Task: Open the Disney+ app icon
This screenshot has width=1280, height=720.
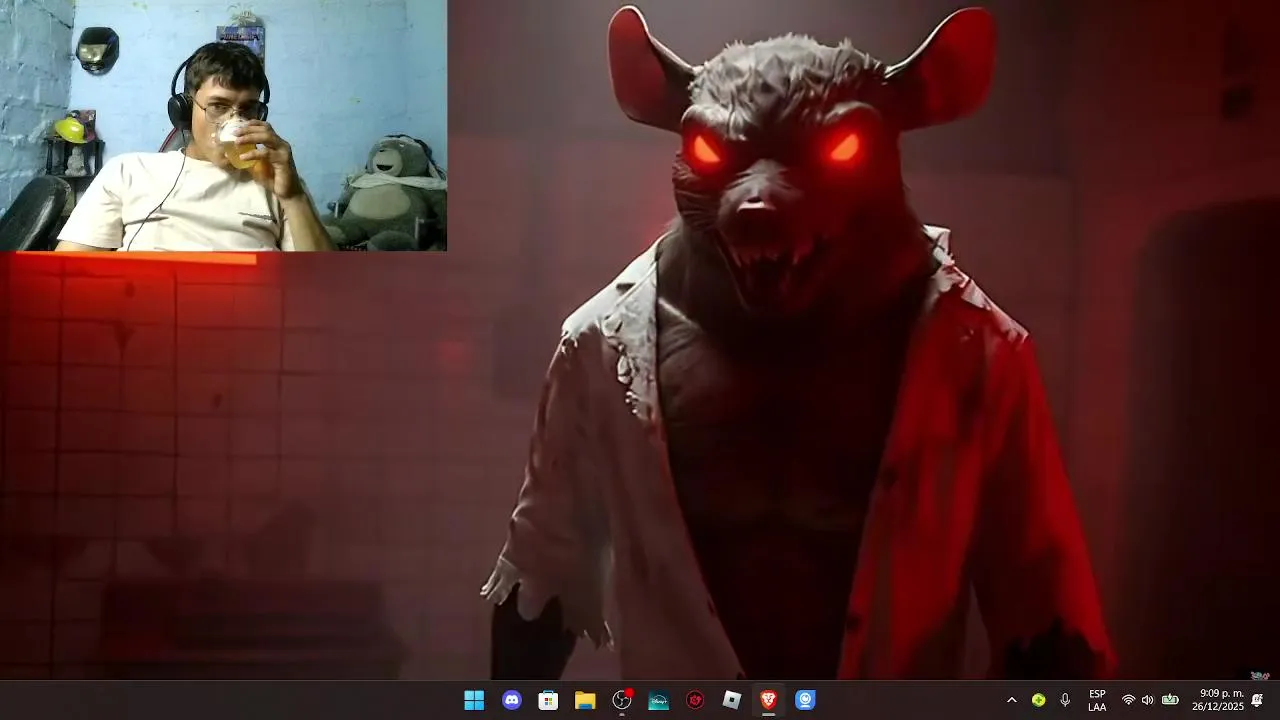Action: tap(658, 700)
